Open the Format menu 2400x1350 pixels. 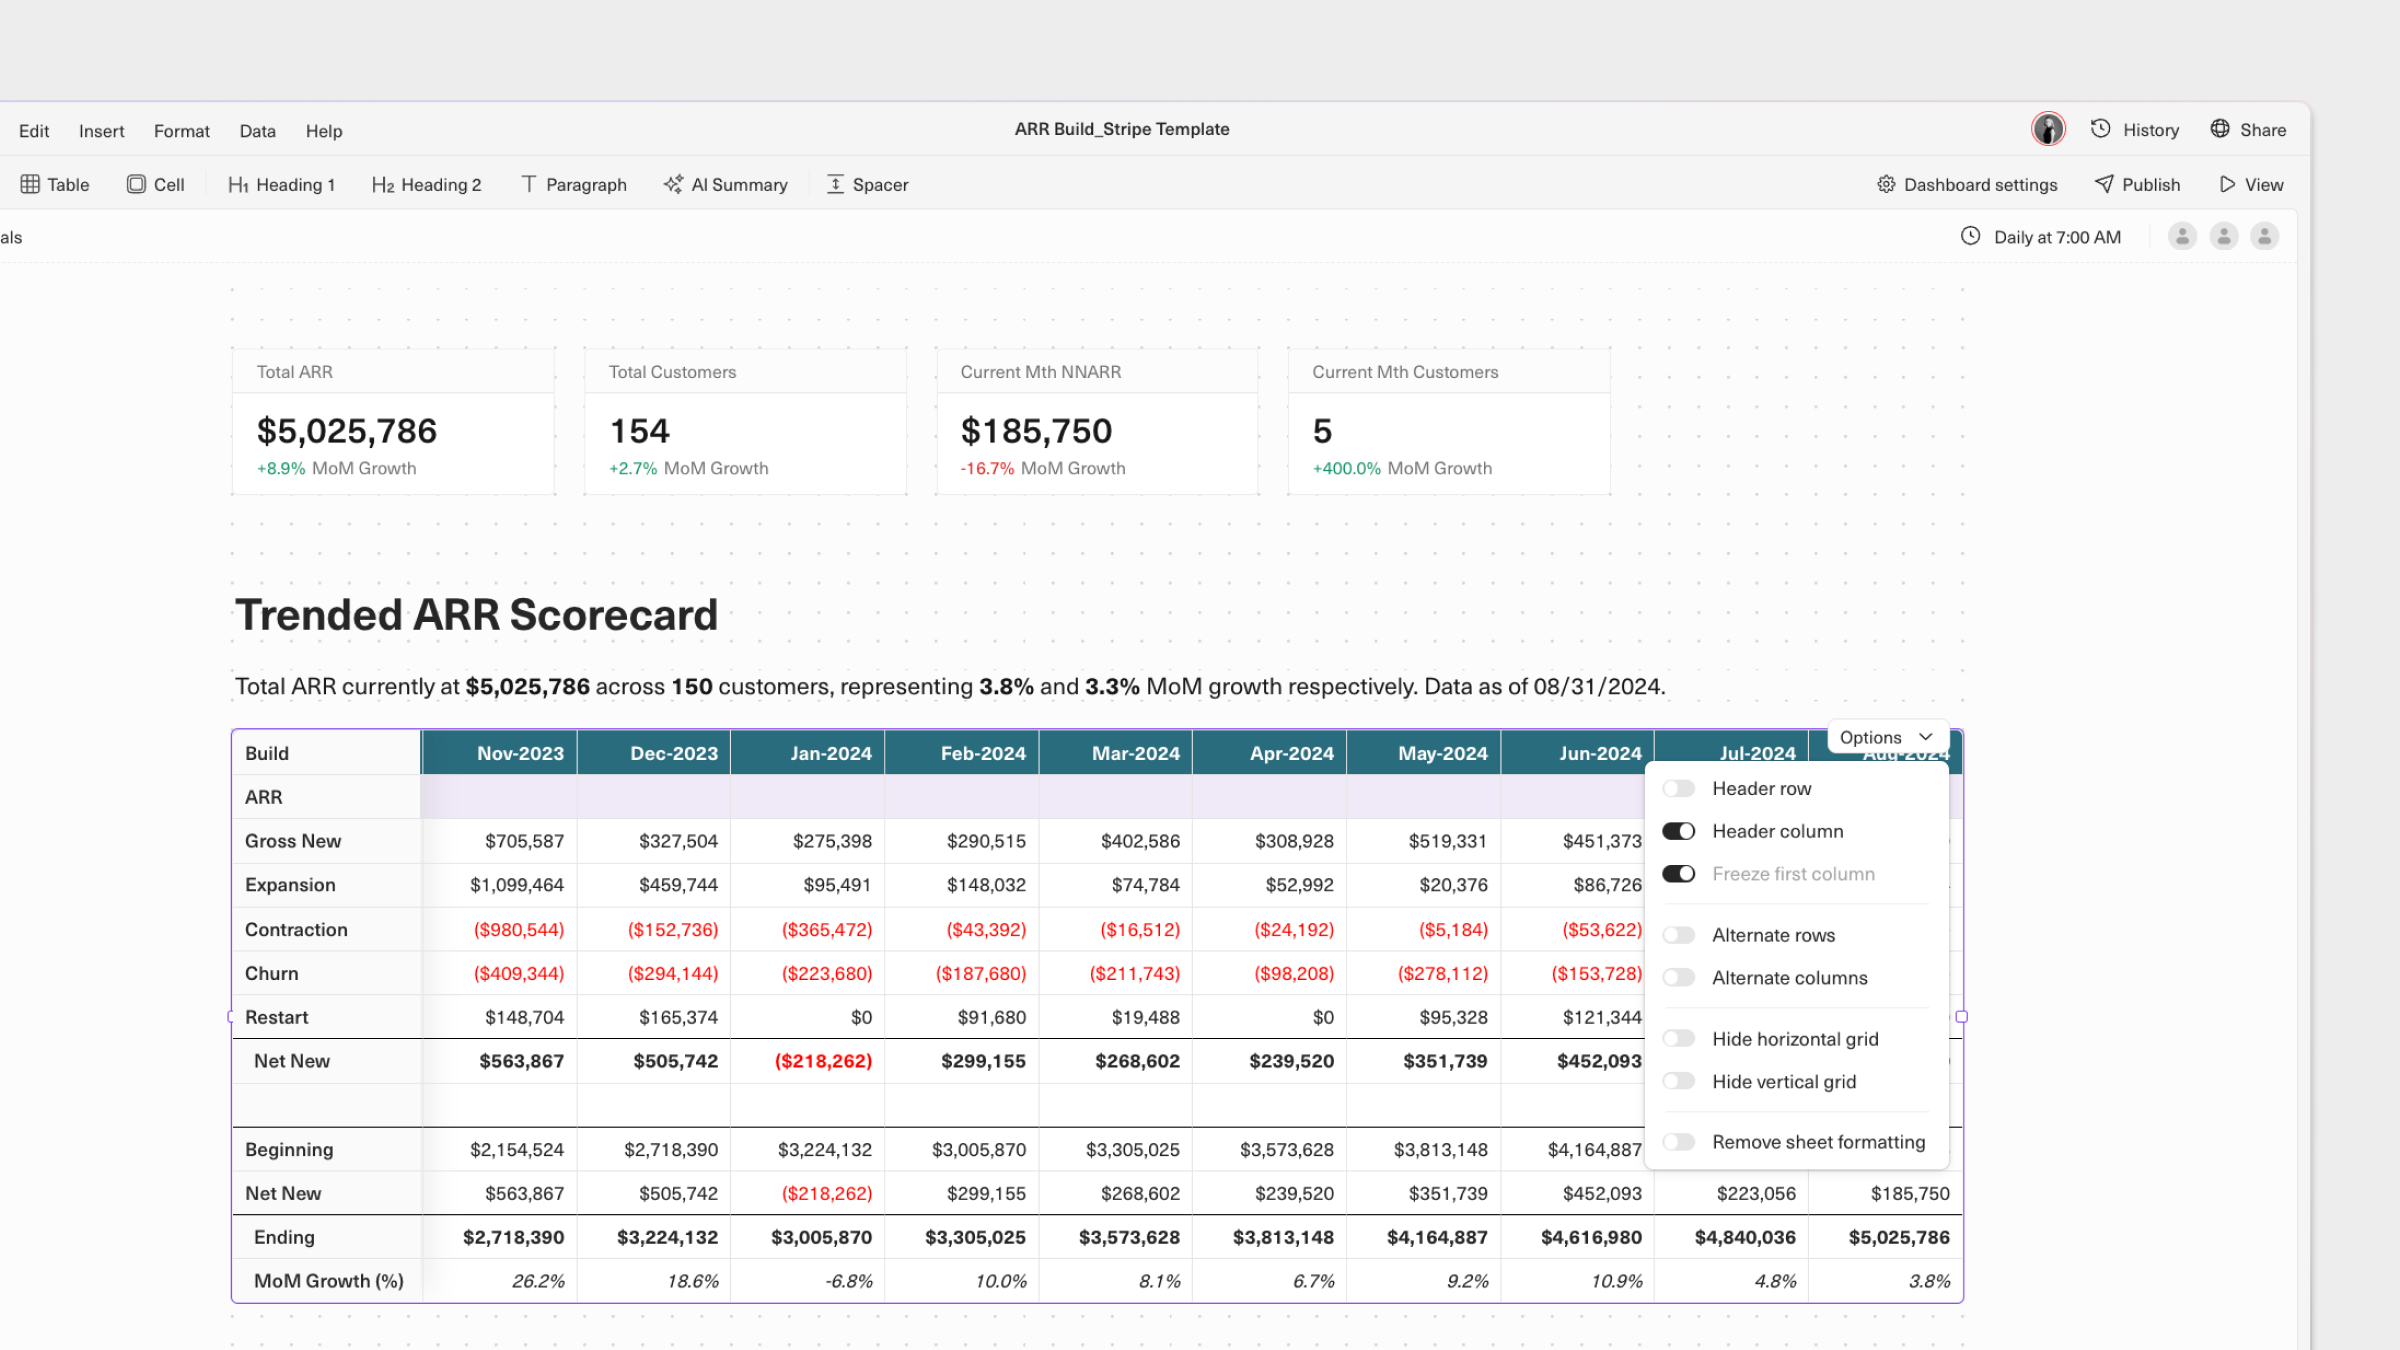[x=181, y=131]
